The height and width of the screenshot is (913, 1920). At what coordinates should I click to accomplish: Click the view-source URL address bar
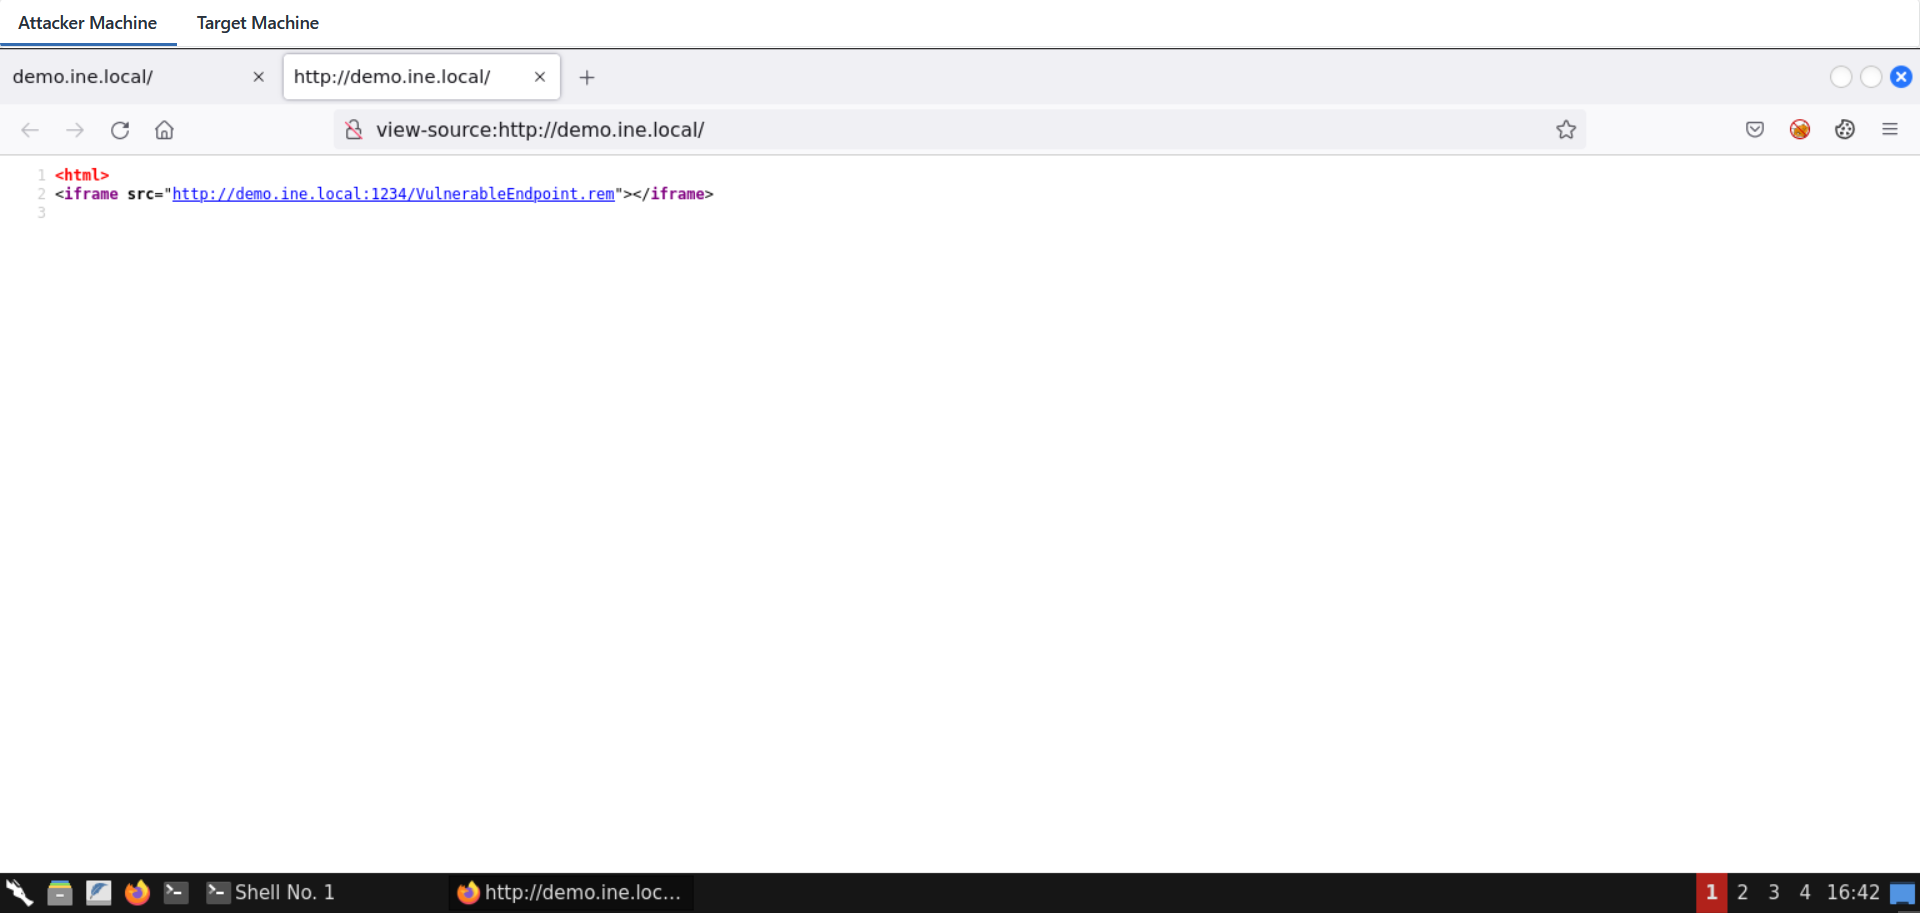900,130
